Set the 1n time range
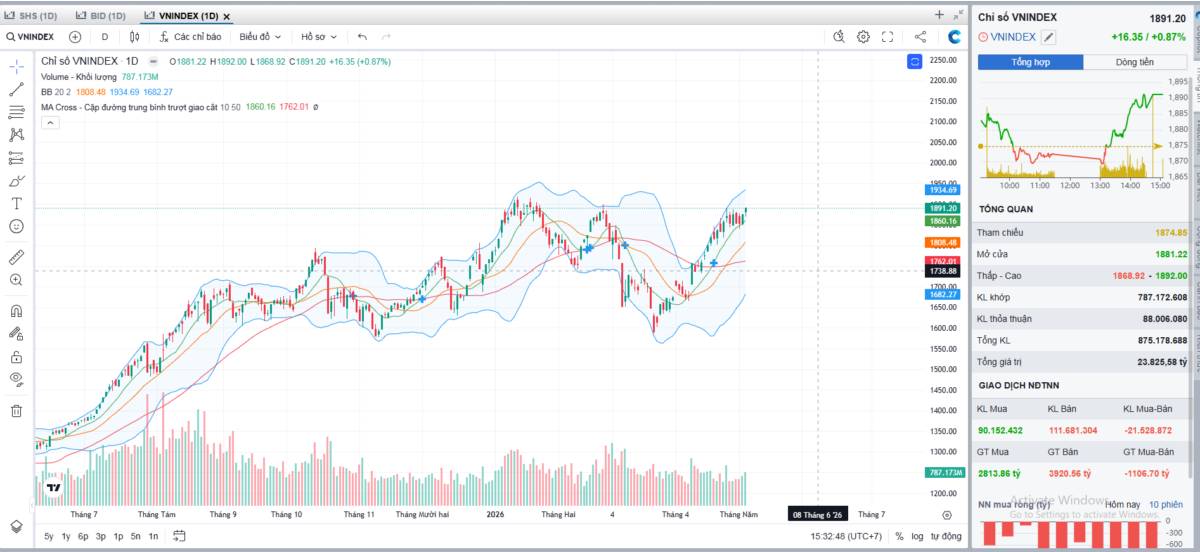The height and width of the screenshot is (552, 1200). (153, 537)
